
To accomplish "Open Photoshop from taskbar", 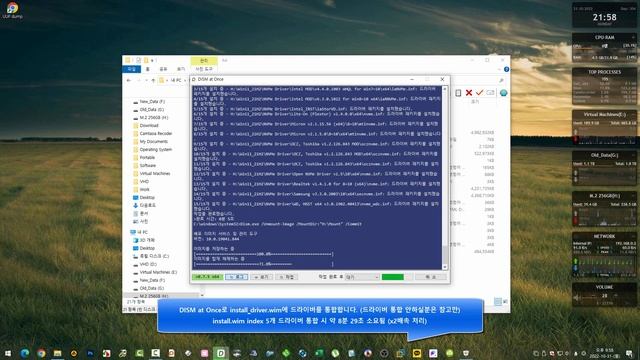I will click(x=90, y=353).
